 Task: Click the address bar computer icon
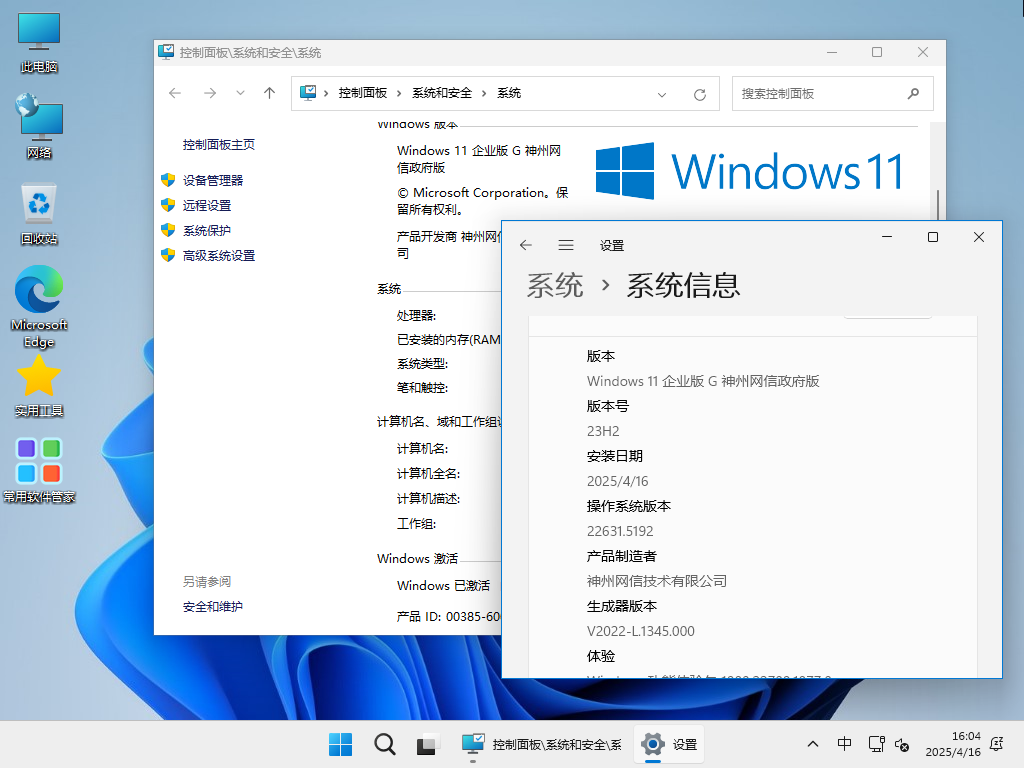click(308, 93)
